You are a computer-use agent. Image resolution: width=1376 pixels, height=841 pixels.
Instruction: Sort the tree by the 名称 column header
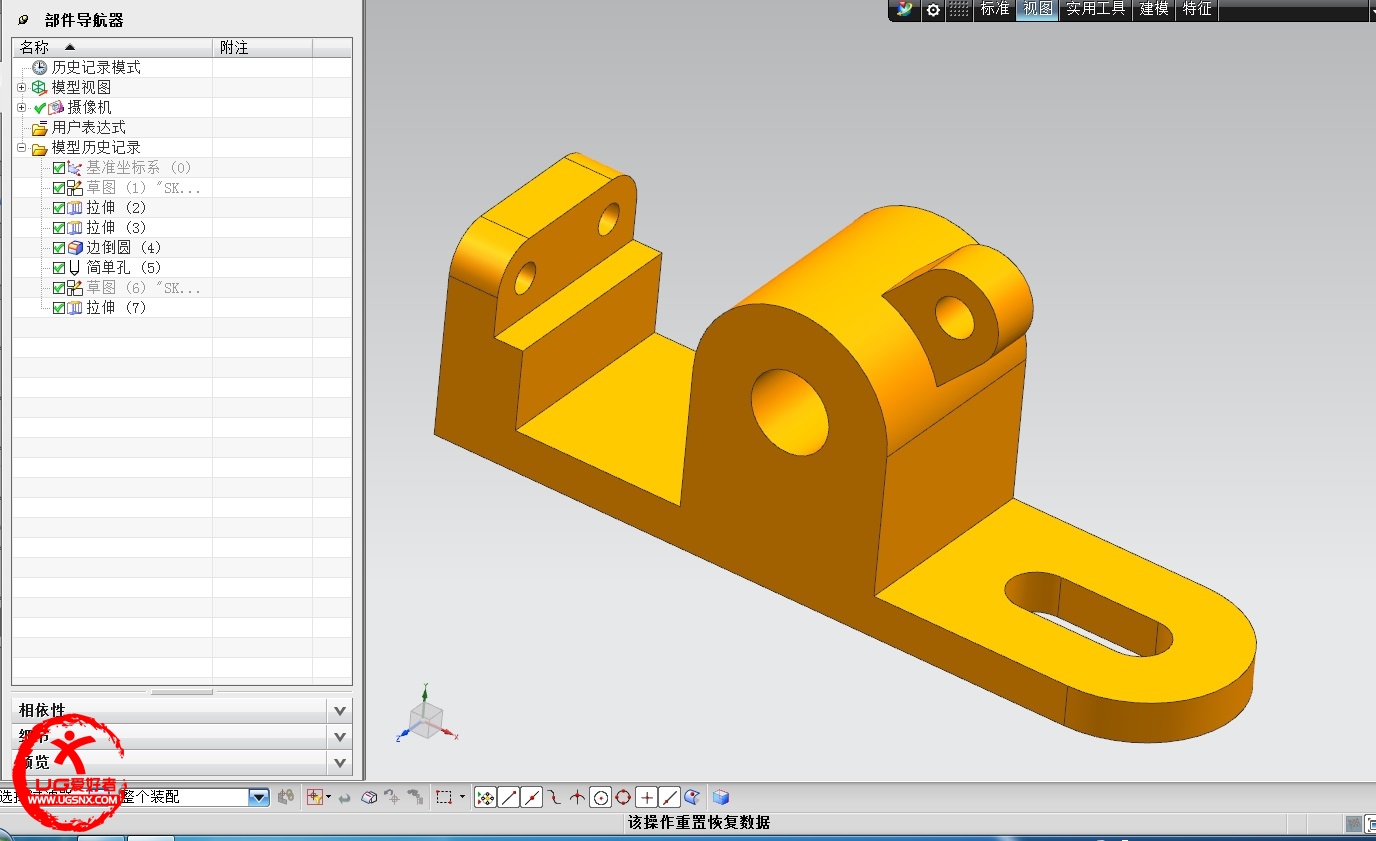114,47
